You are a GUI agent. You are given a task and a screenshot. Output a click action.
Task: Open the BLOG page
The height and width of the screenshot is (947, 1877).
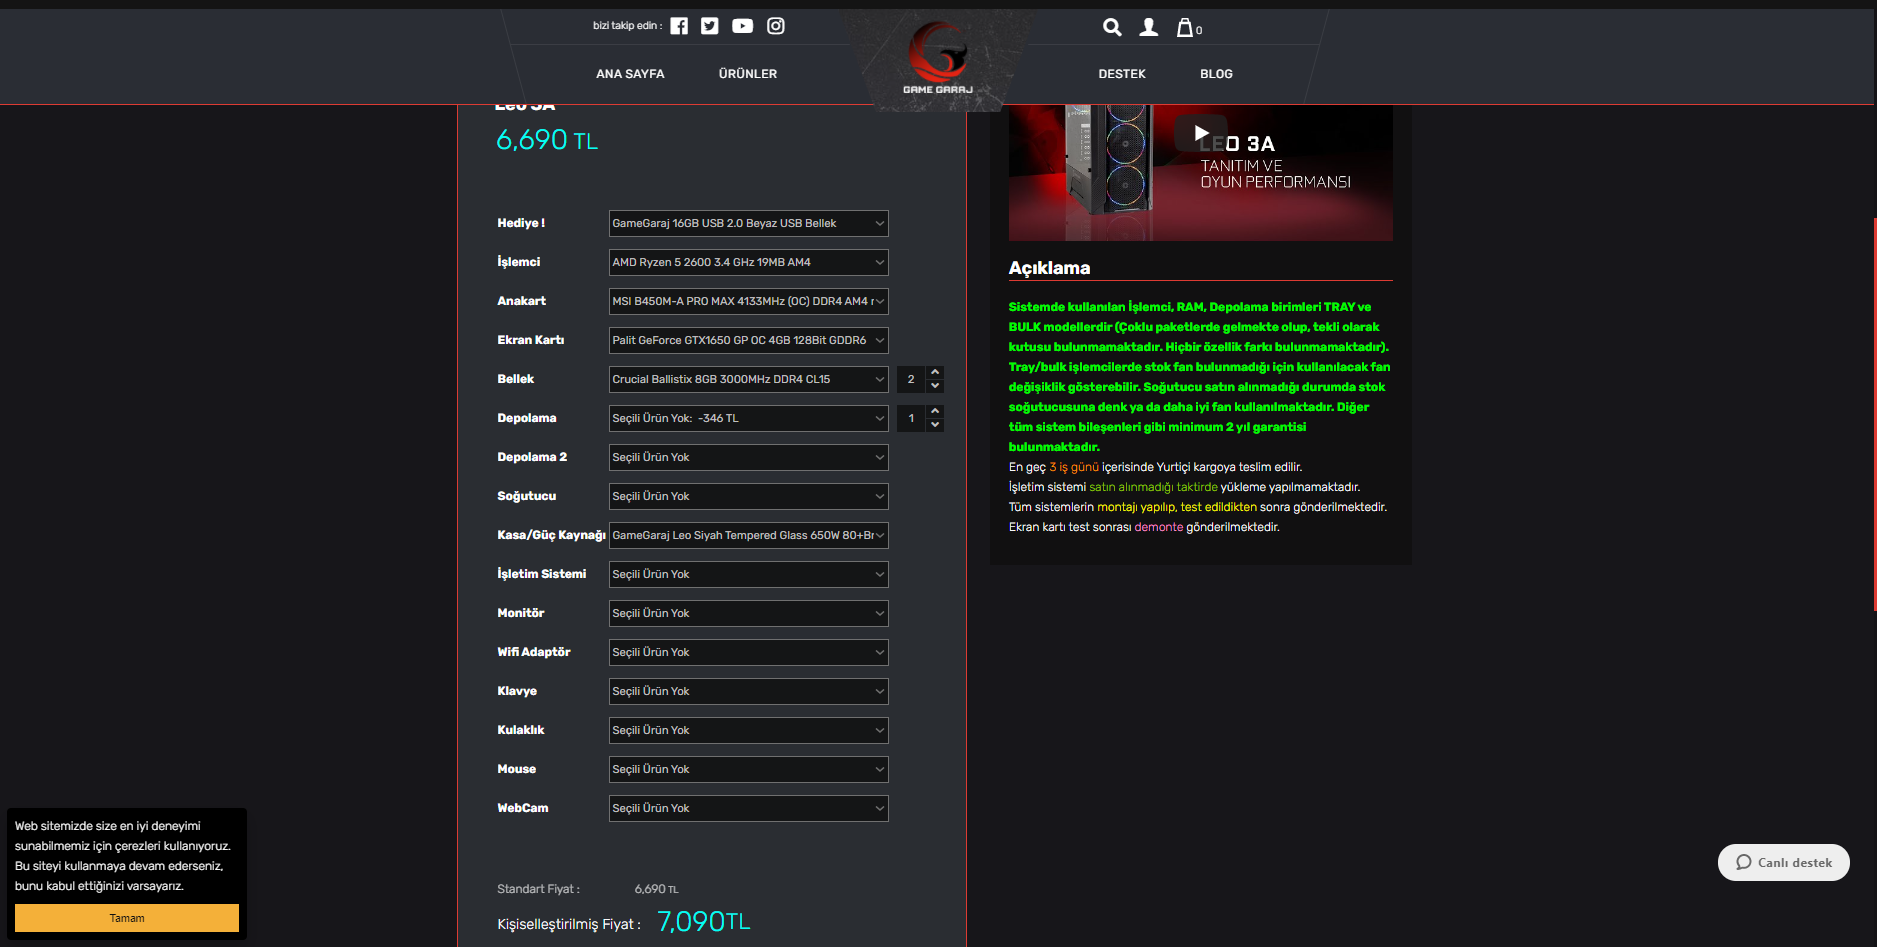(1216, 74)
